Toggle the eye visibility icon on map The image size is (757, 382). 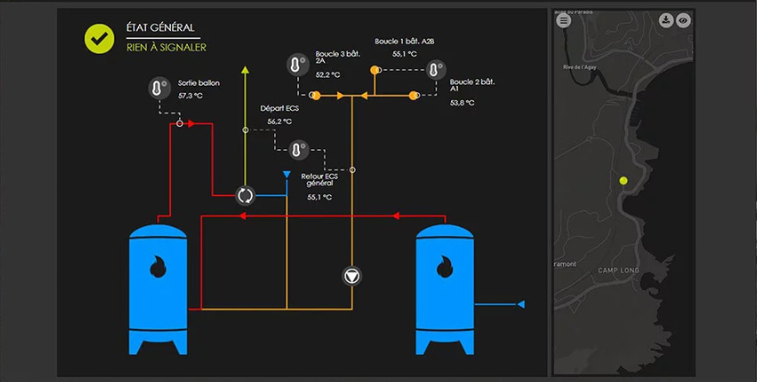coord(683,20)
